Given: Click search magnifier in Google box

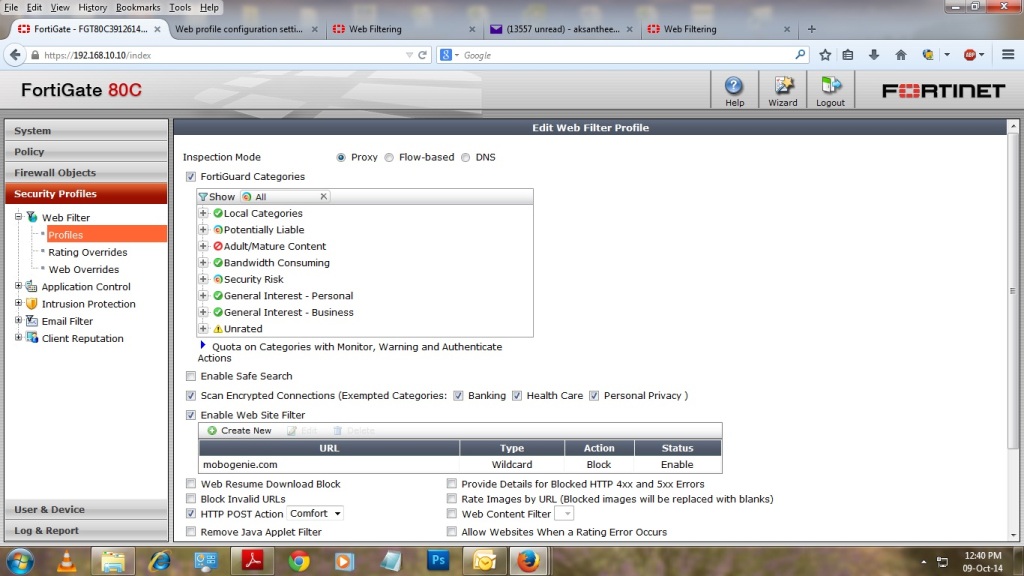Looking at the screenshot, I should click(800, 55).
